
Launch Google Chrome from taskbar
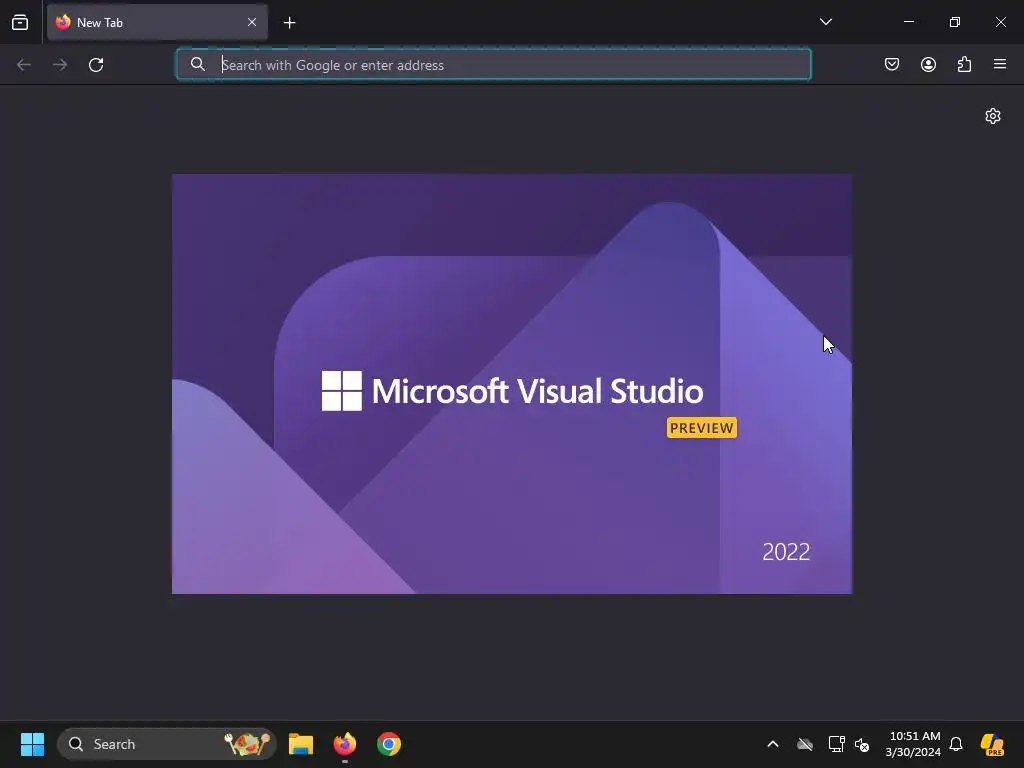click(389, 744)
